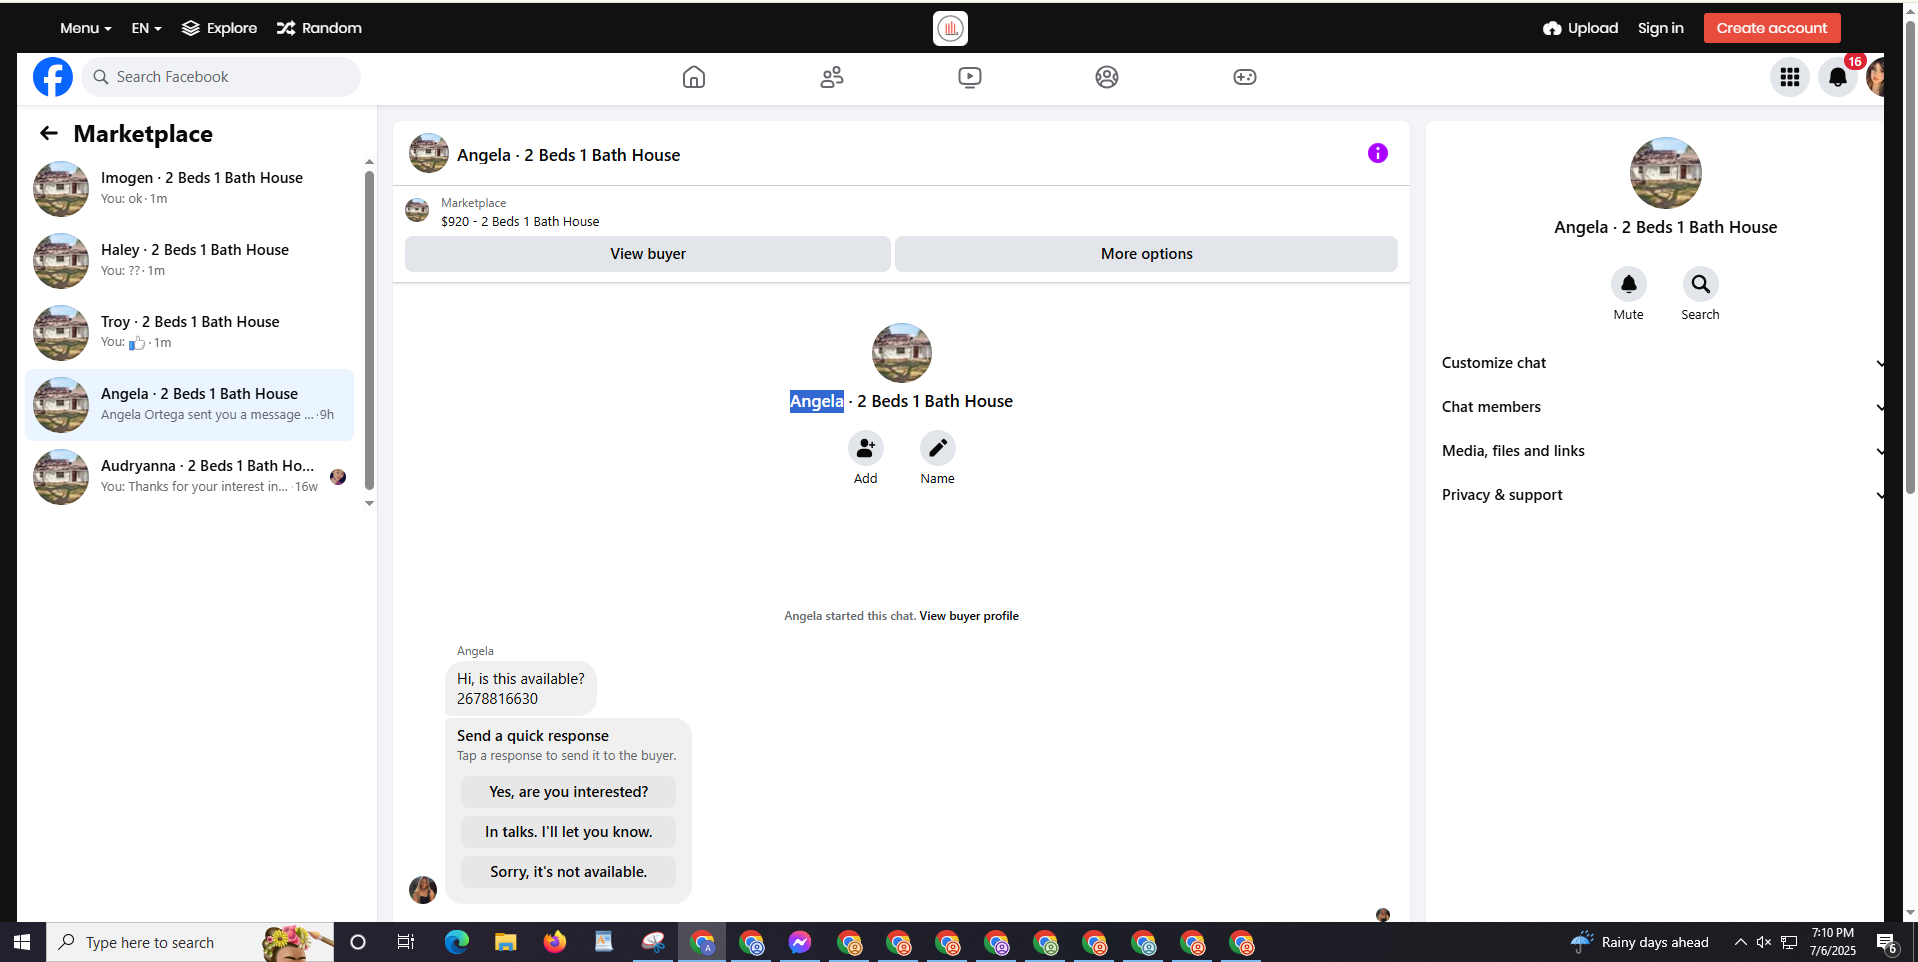Add people with the Add icon
This screenshot has width=1918, height=962.
click(x=866, y=448)
